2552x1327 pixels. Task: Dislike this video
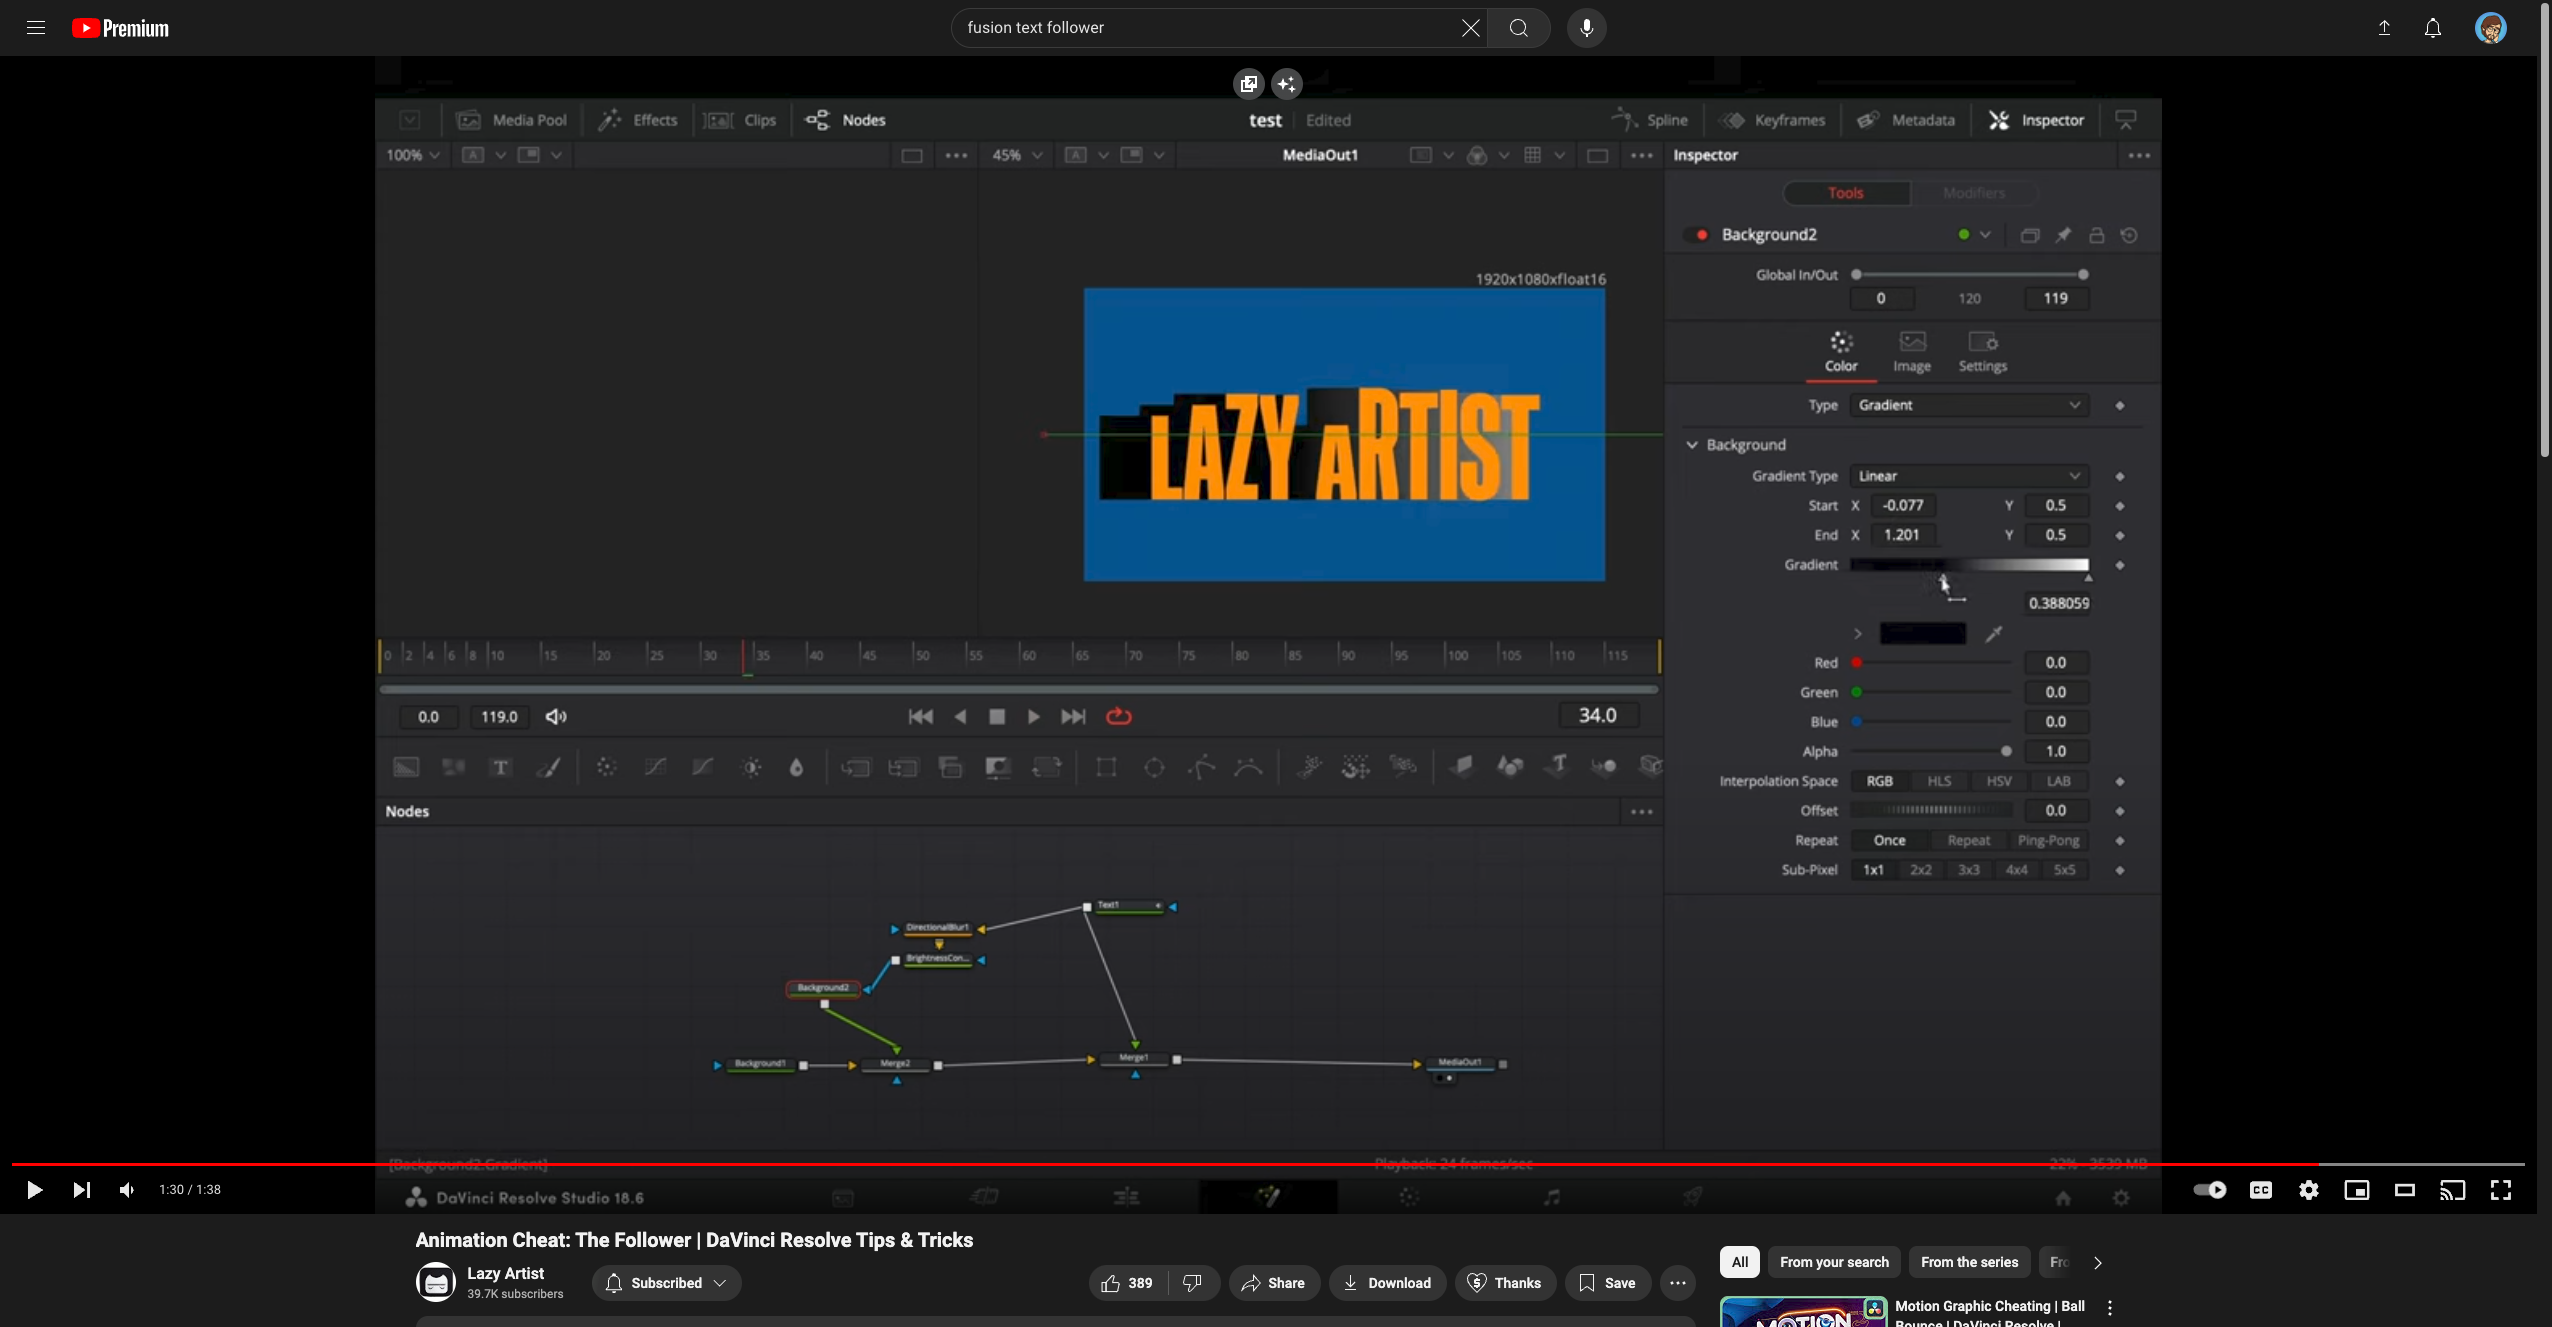(1193, 1283)
